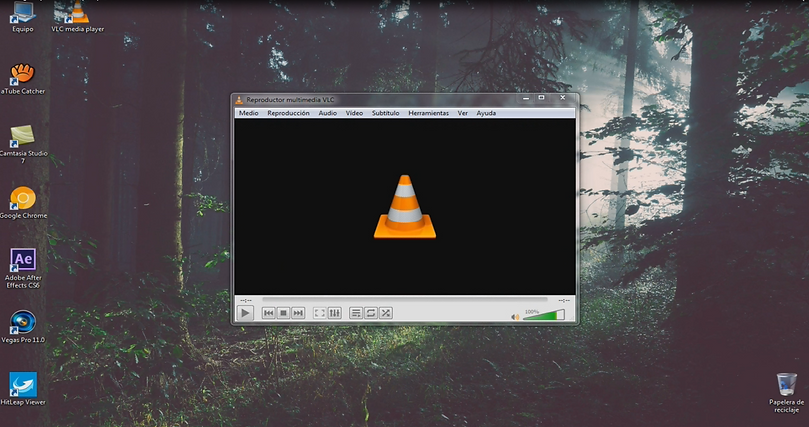Toggle loop repeat mode
Image resolution: width=809 pixels, height=427 pixels.
click(371, 313)
